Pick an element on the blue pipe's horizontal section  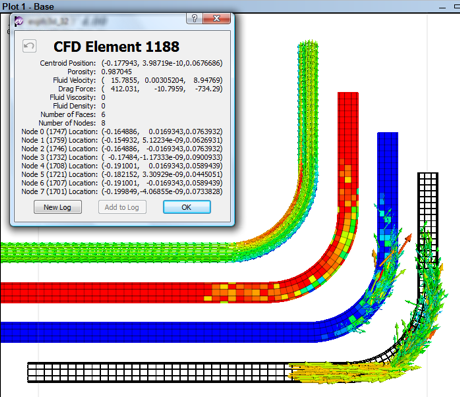(x=157, y=332)
